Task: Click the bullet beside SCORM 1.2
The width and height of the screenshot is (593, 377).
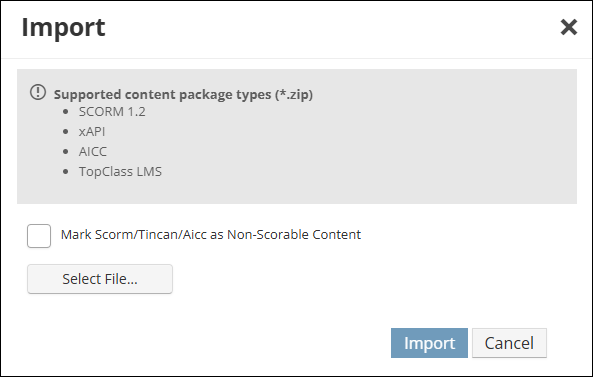Action: click(x=66, y=112)
